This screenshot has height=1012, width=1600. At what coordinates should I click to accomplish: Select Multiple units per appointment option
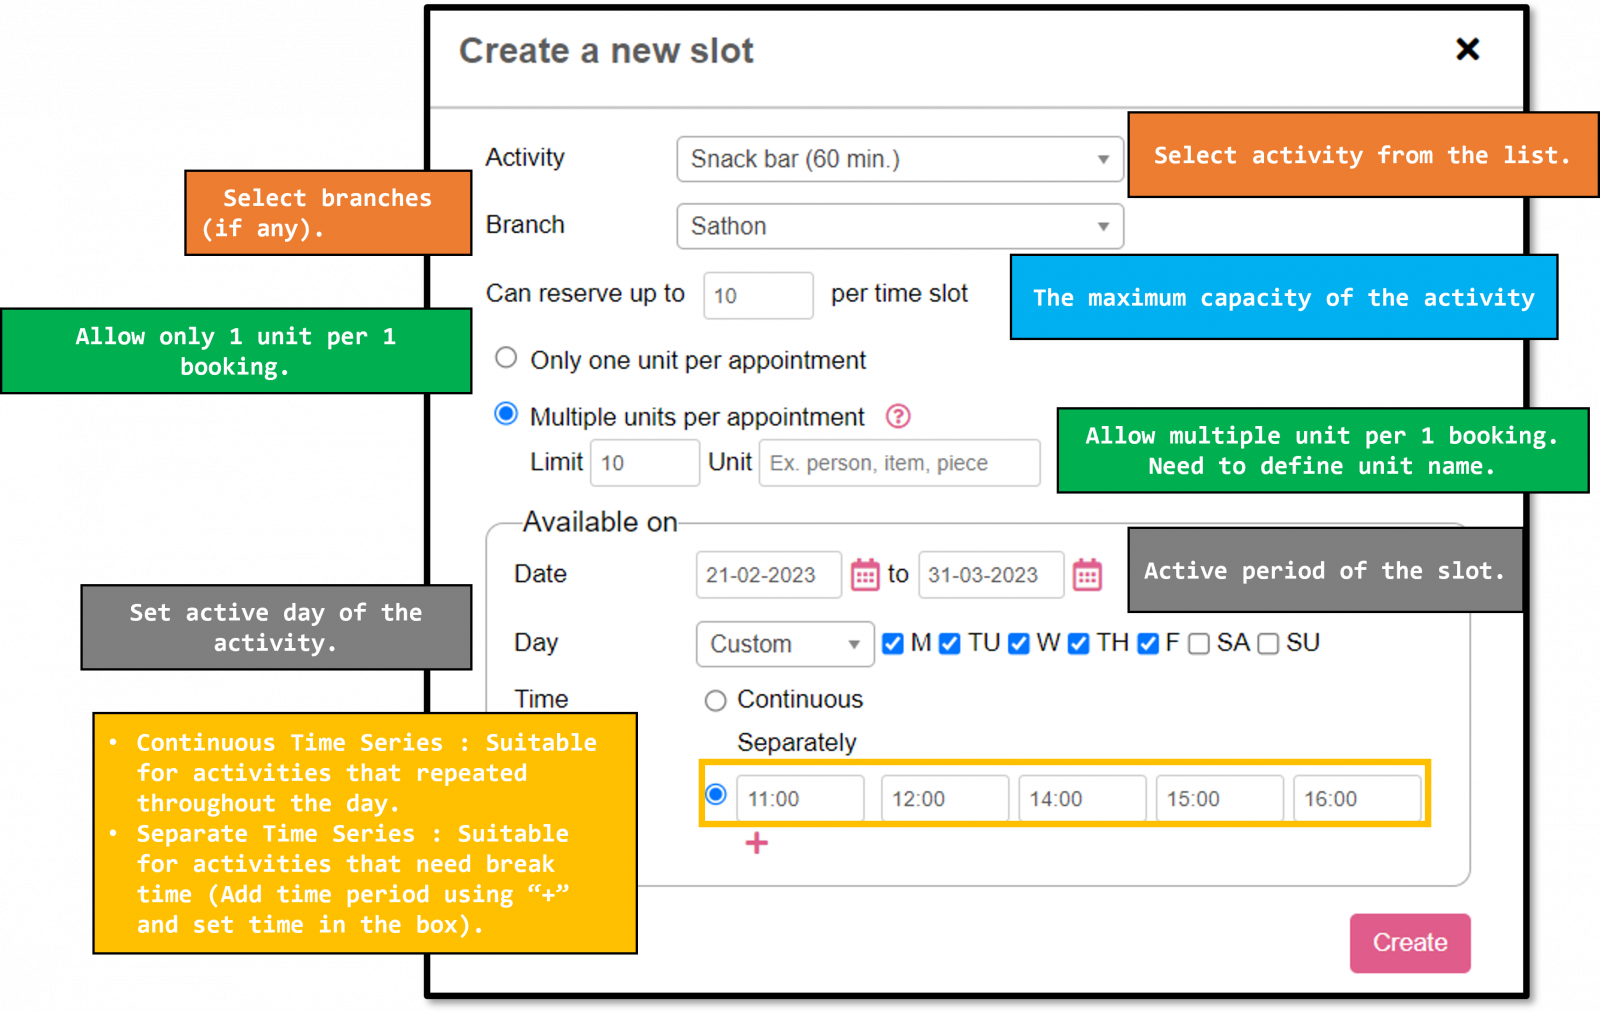pos(506,414)
